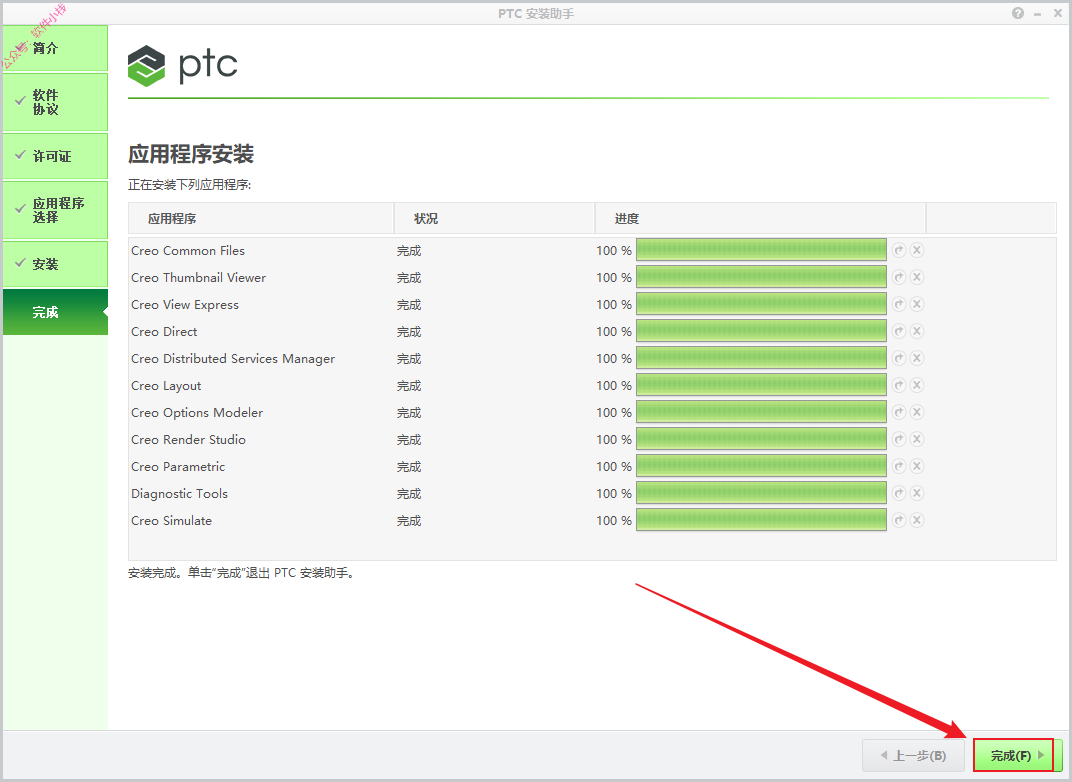The height and width of the screenshot is (782, 1072).
Task: Click the PTC logo
Action: point(183,66)
